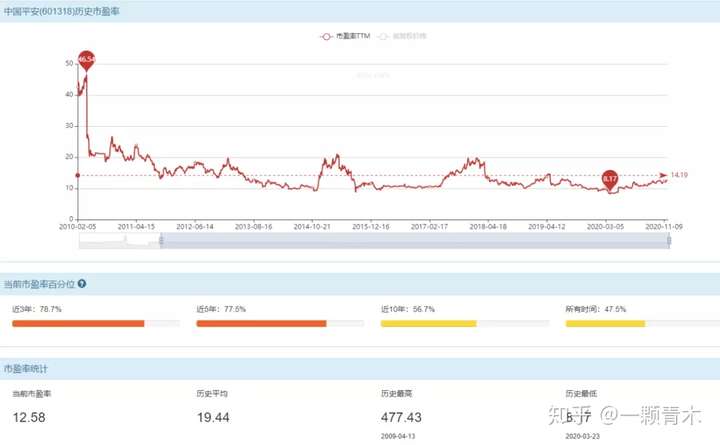This screenshot has width=720, height=445.
Task: Click the 市盈率统计 section header
Action: coord(26,369)
